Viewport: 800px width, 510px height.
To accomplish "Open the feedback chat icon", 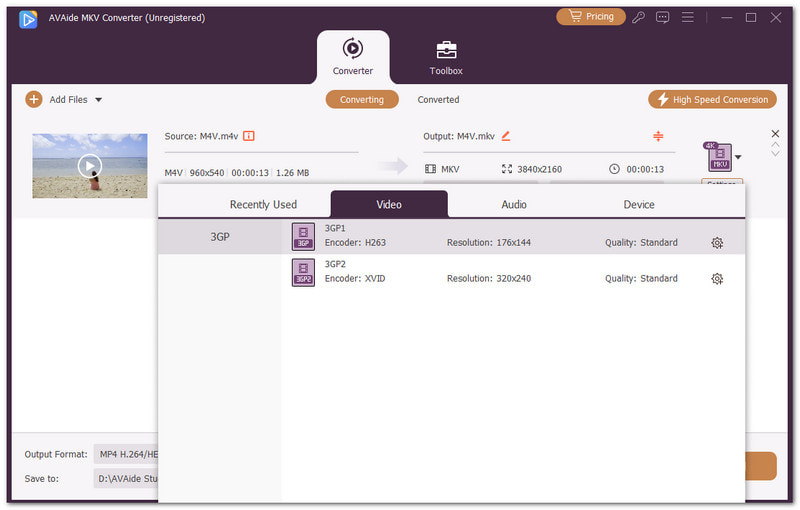I will (662, 18).
